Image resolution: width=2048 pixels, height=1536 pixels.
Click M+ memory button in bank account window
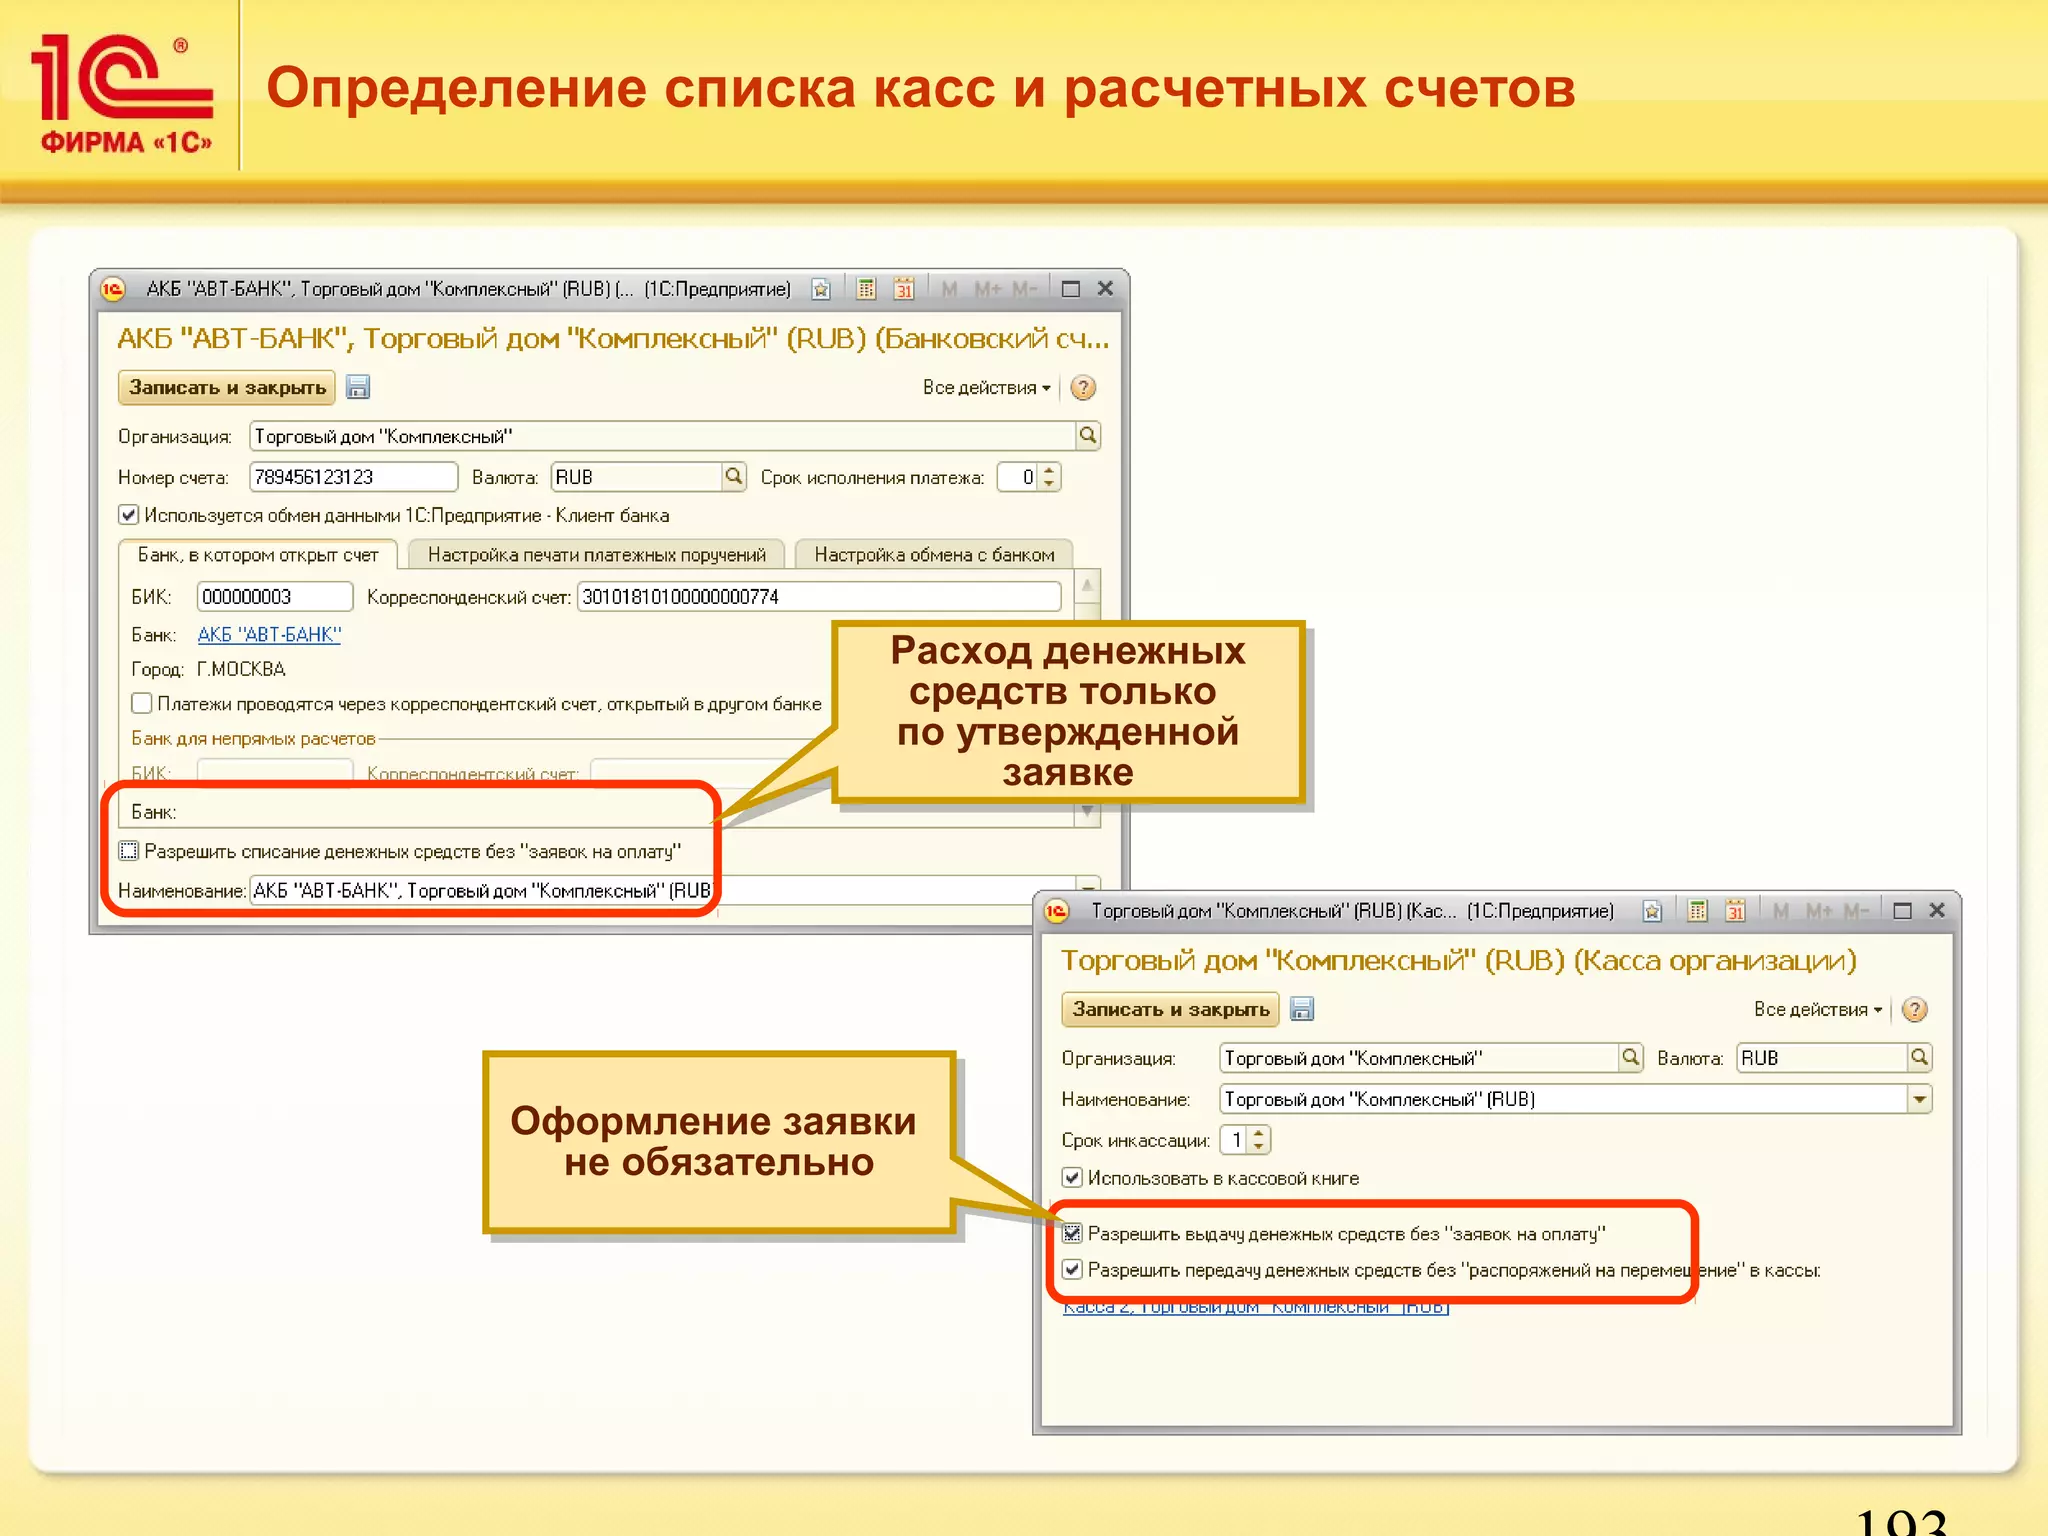pos(987,289)
